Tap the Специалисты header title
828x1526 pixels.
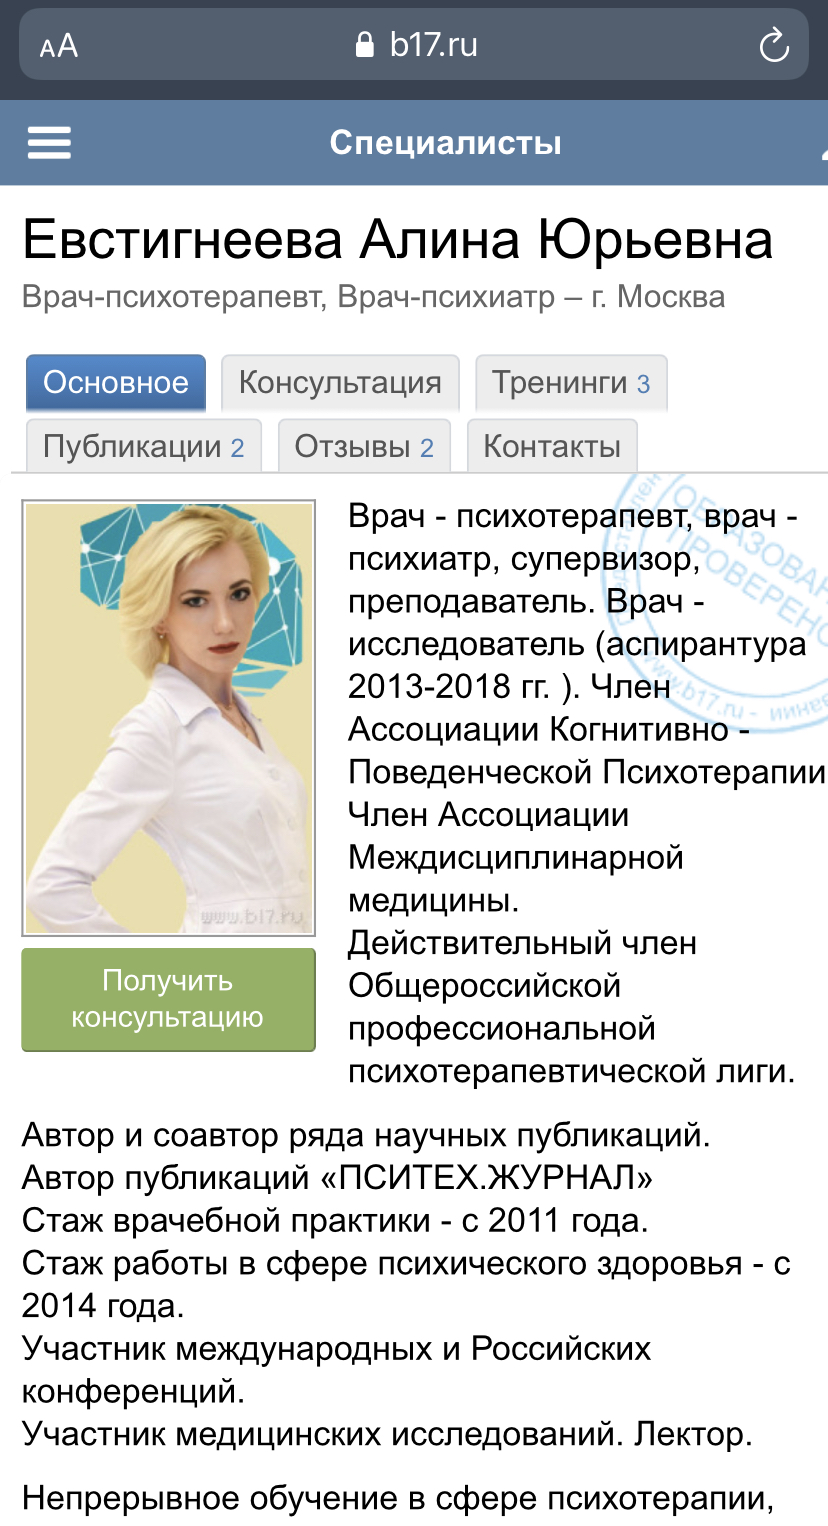pos(445,143)
